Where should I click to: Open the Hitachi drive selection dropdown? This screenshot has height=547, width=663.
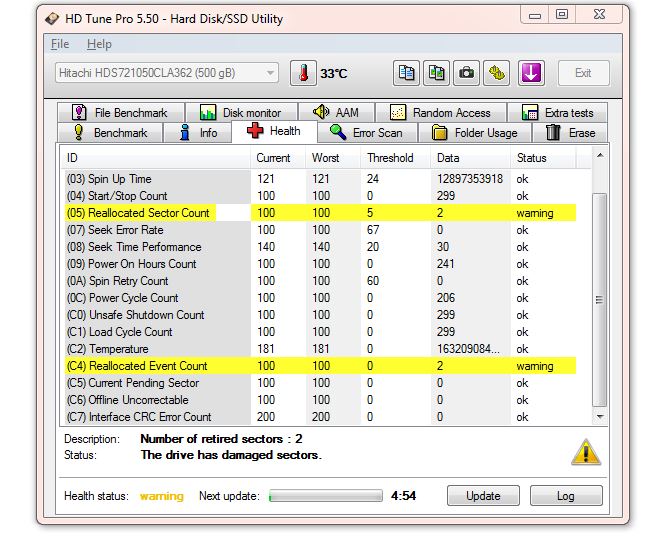pyautogui.click(x=167, y=73)
